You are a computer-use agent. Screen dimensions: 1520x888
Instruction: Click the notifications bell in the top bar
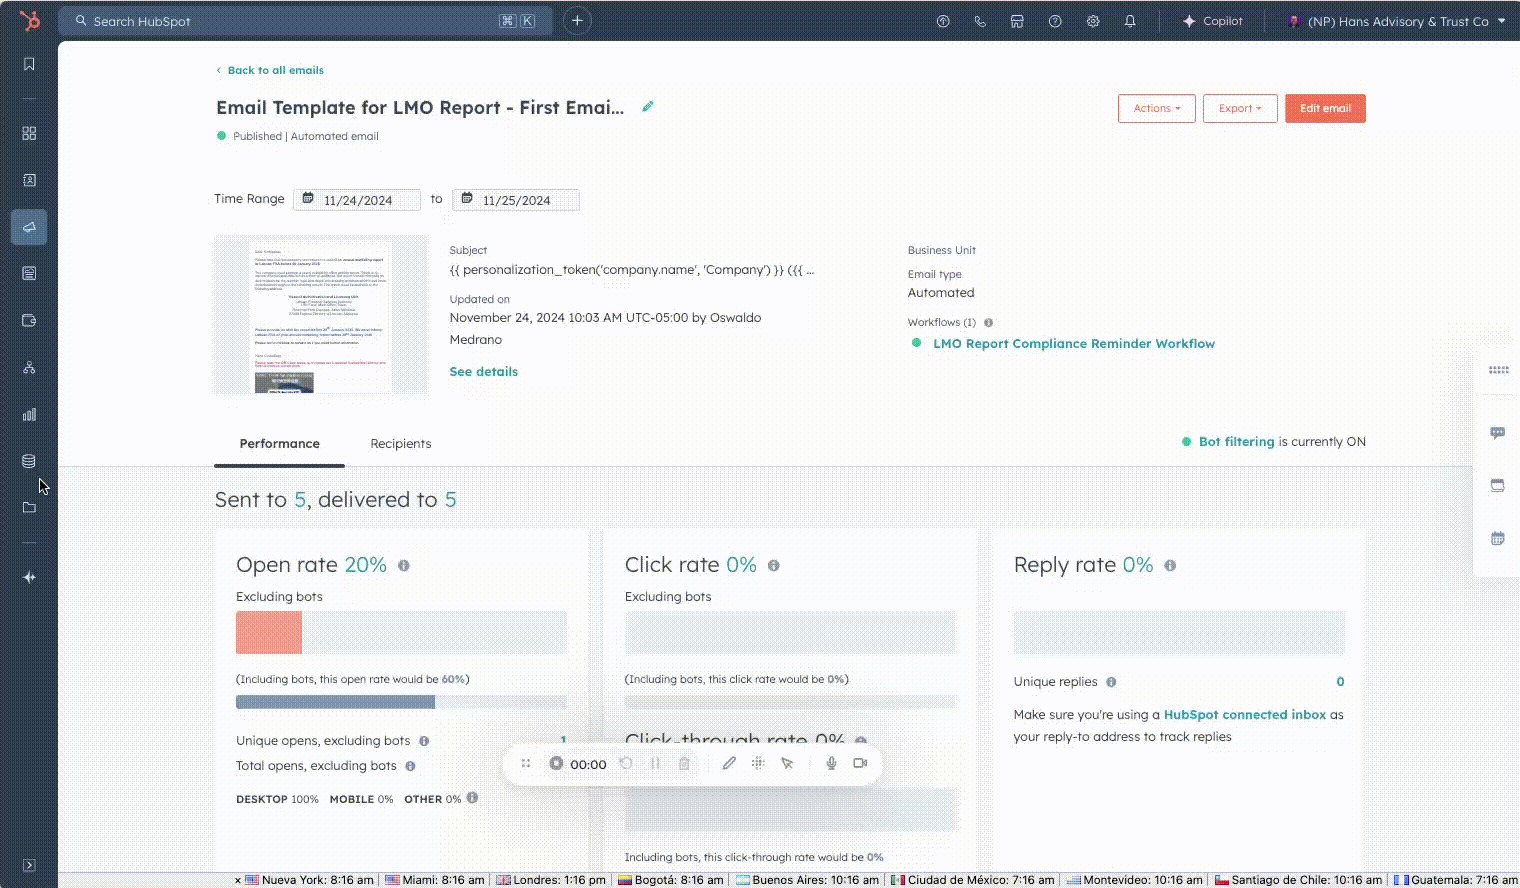click(1129, 20)
